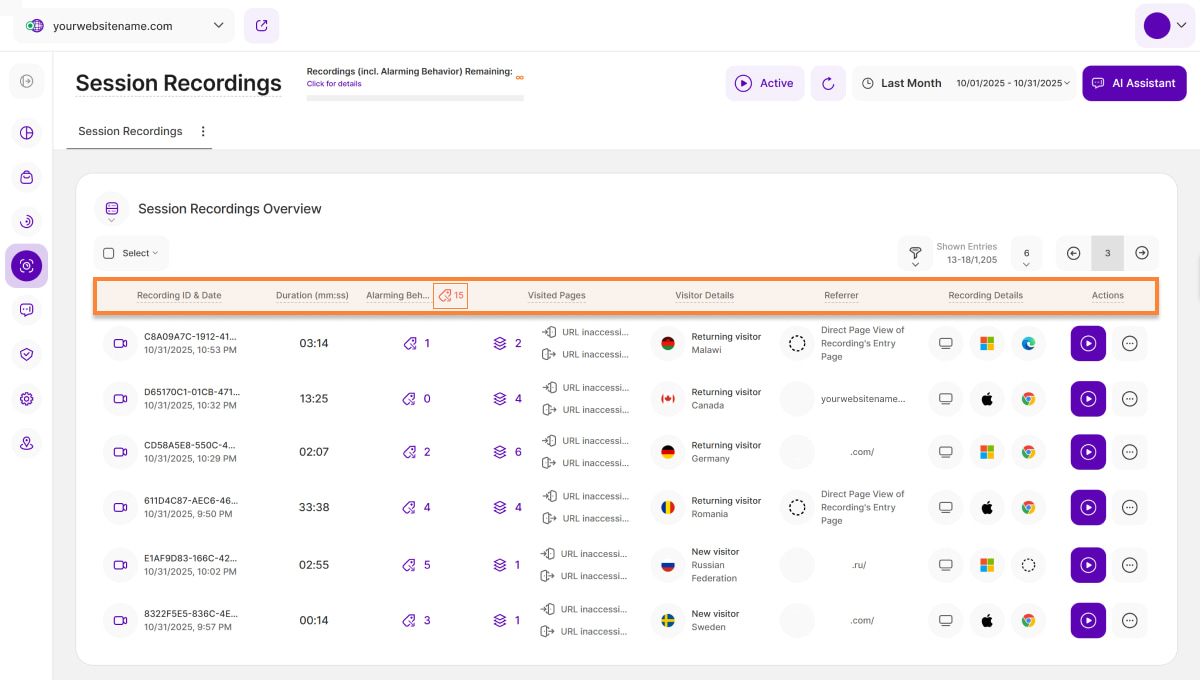Open the three-dot menu beside the Session Recordings tab
This screenshot has height=680, width=1200.
click(x=203, y=131)
